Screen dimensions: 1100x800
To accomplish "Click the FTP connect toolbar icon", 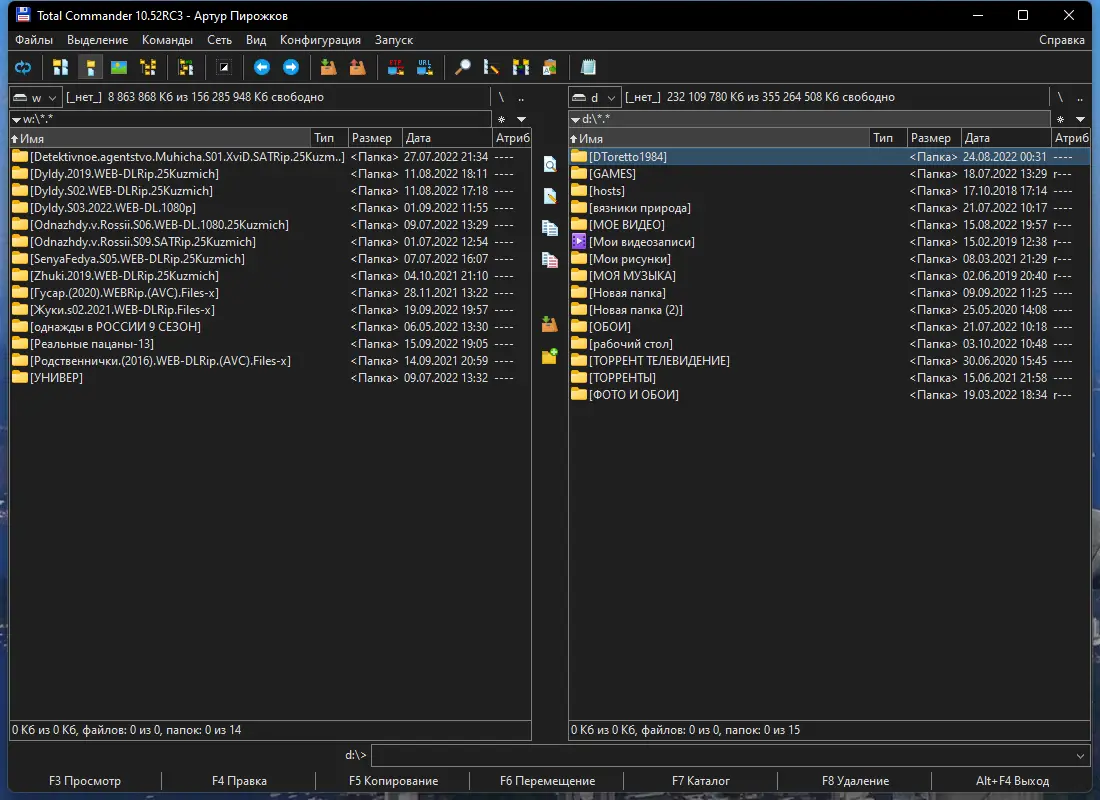I will [x=396, y=67].
